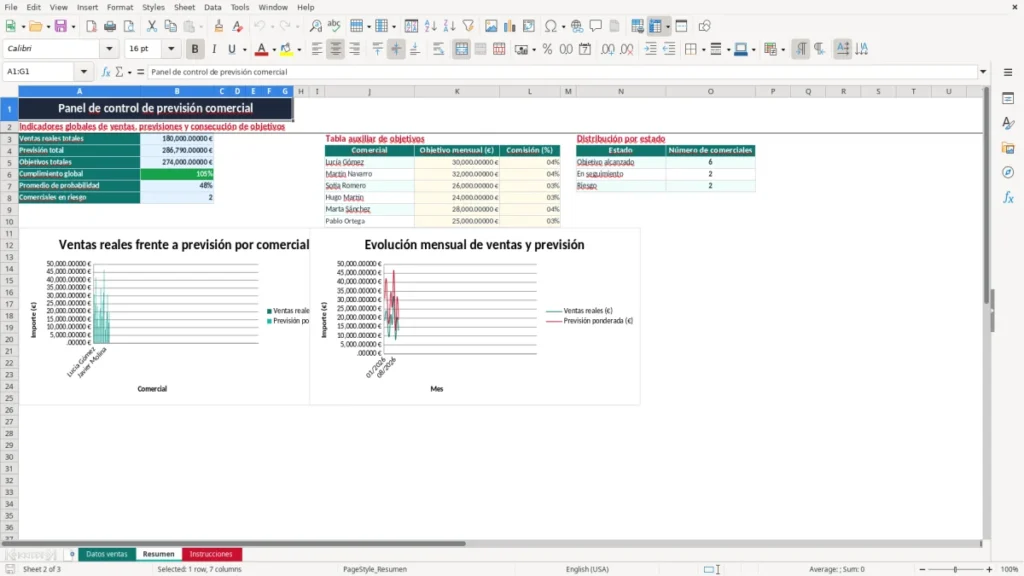
Task: Open sidebar Gallery panel
Action: tap(1008, 148)
